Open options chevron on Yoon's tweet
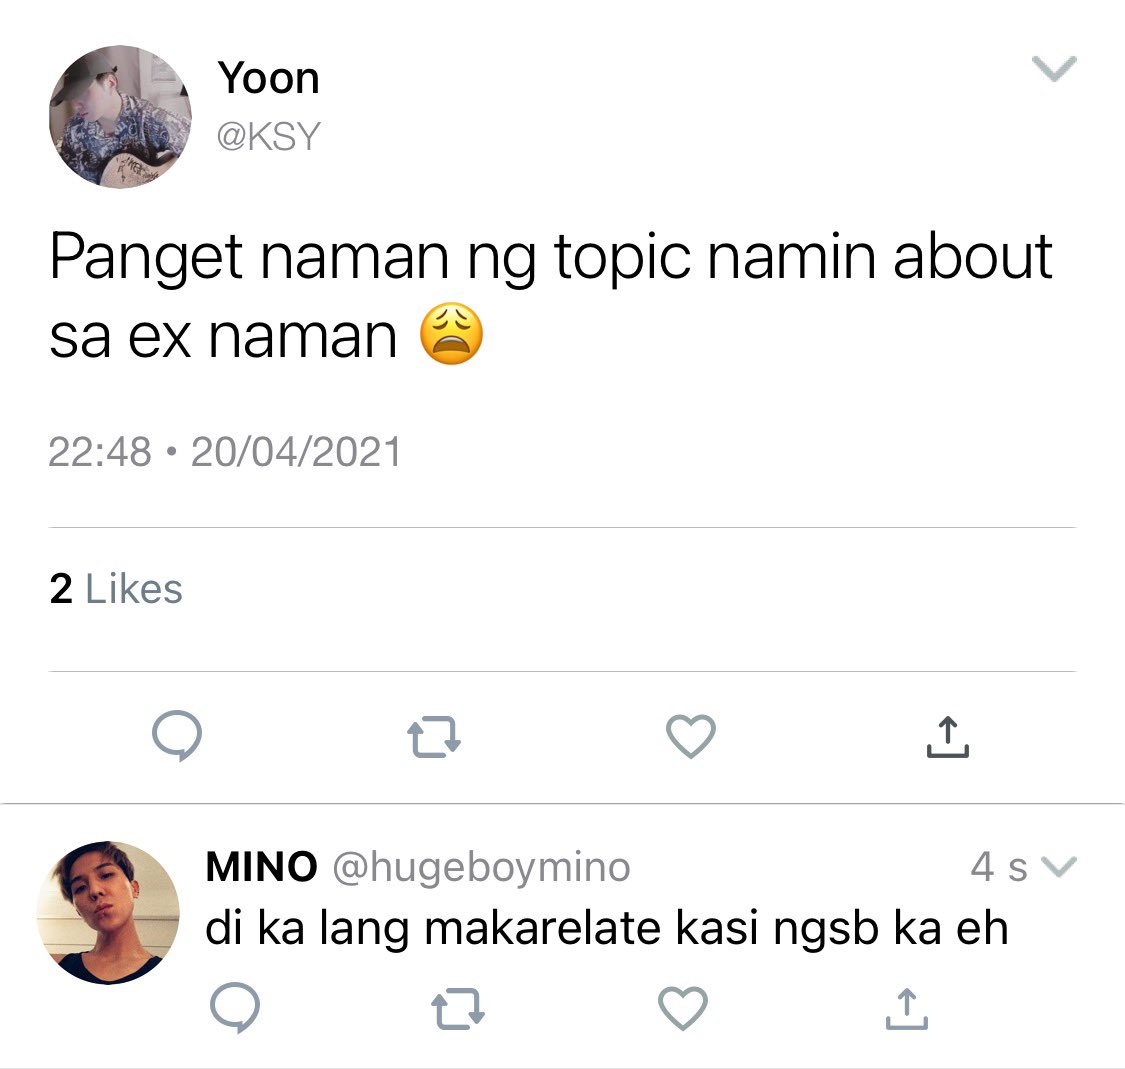The image size is (1125, 1069). tap(1054, 68)
